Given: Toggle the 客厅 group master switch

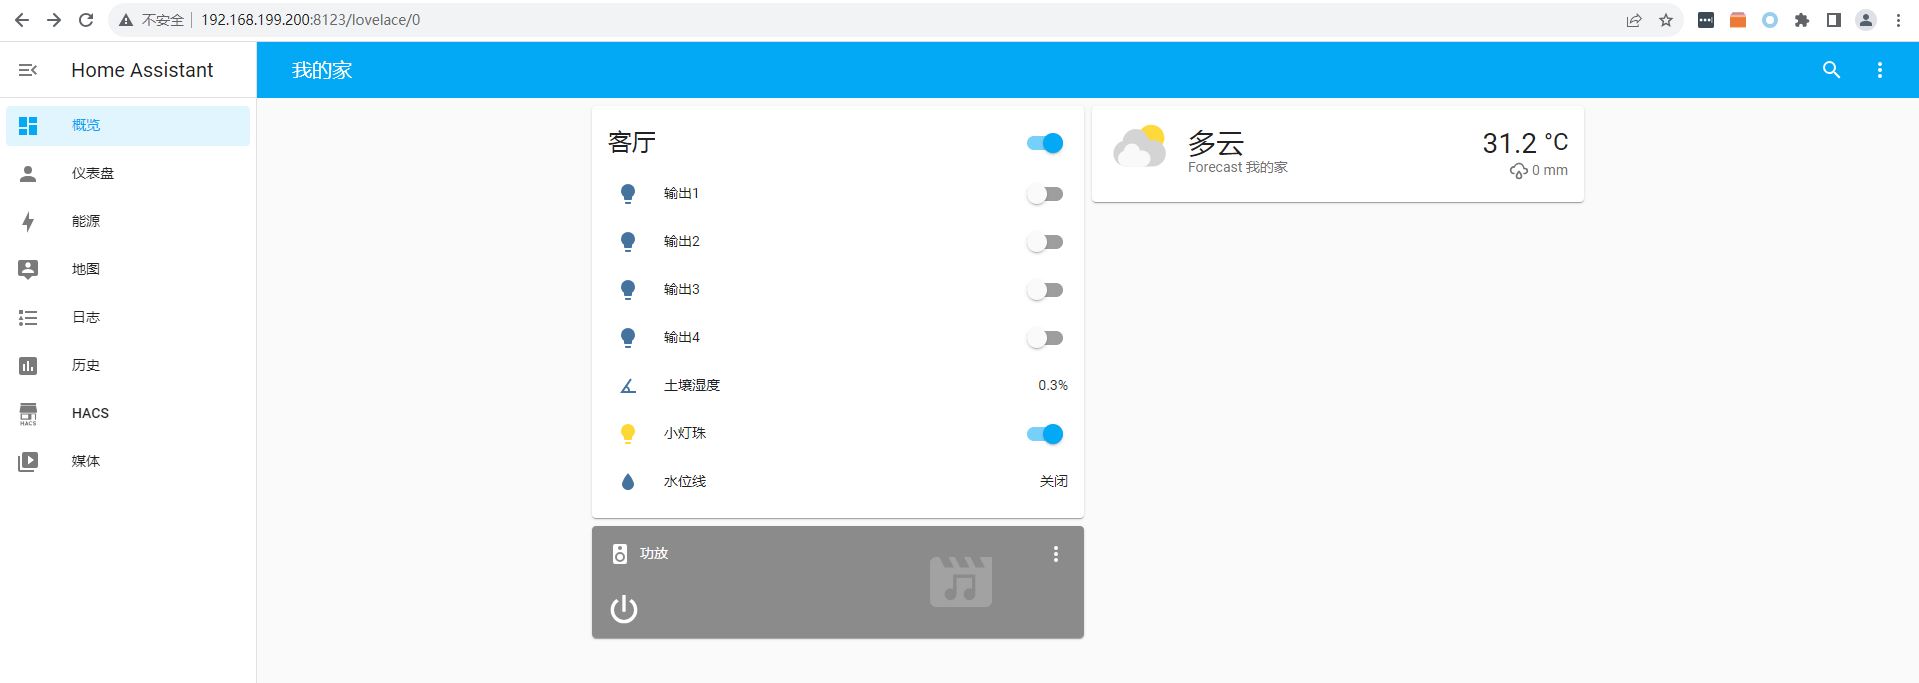Looking at the screenshot, I should click(x=1045, y=143).
